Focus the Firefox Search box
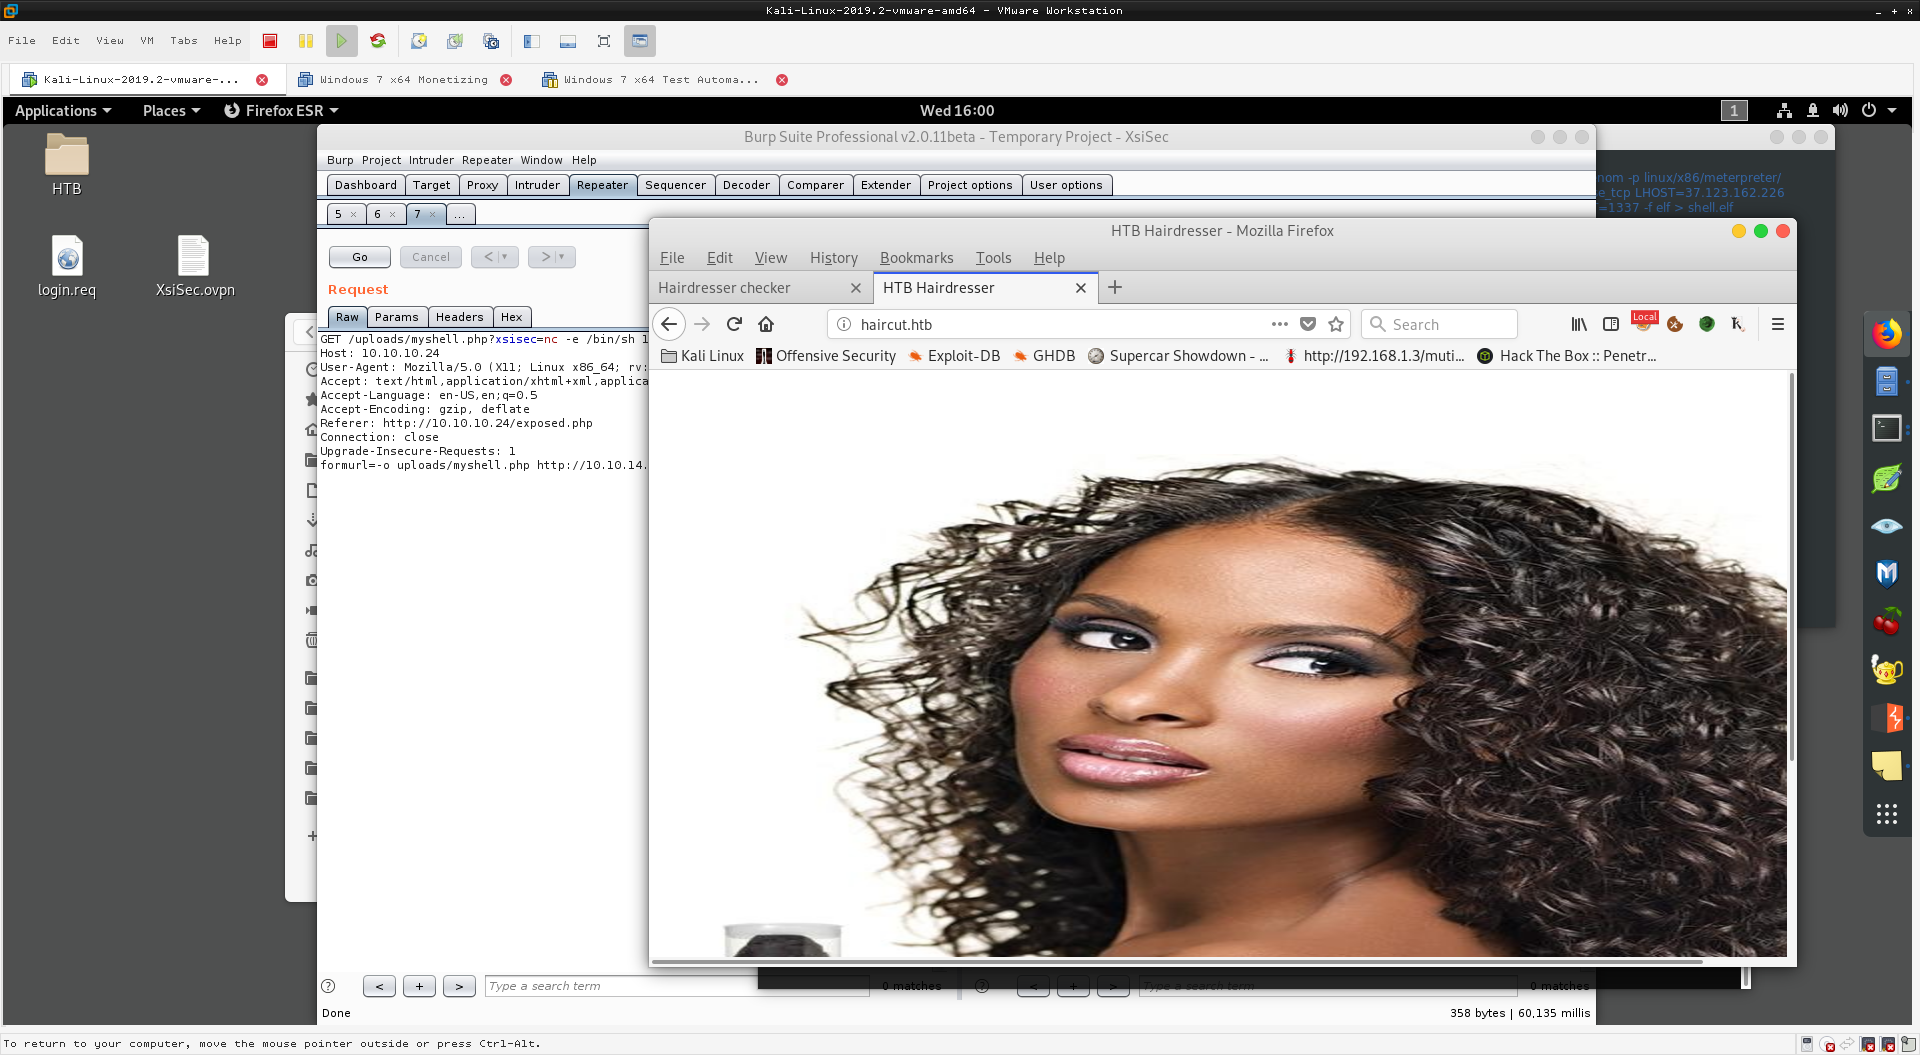Screen dimensions: 1920x1055 1440,324
